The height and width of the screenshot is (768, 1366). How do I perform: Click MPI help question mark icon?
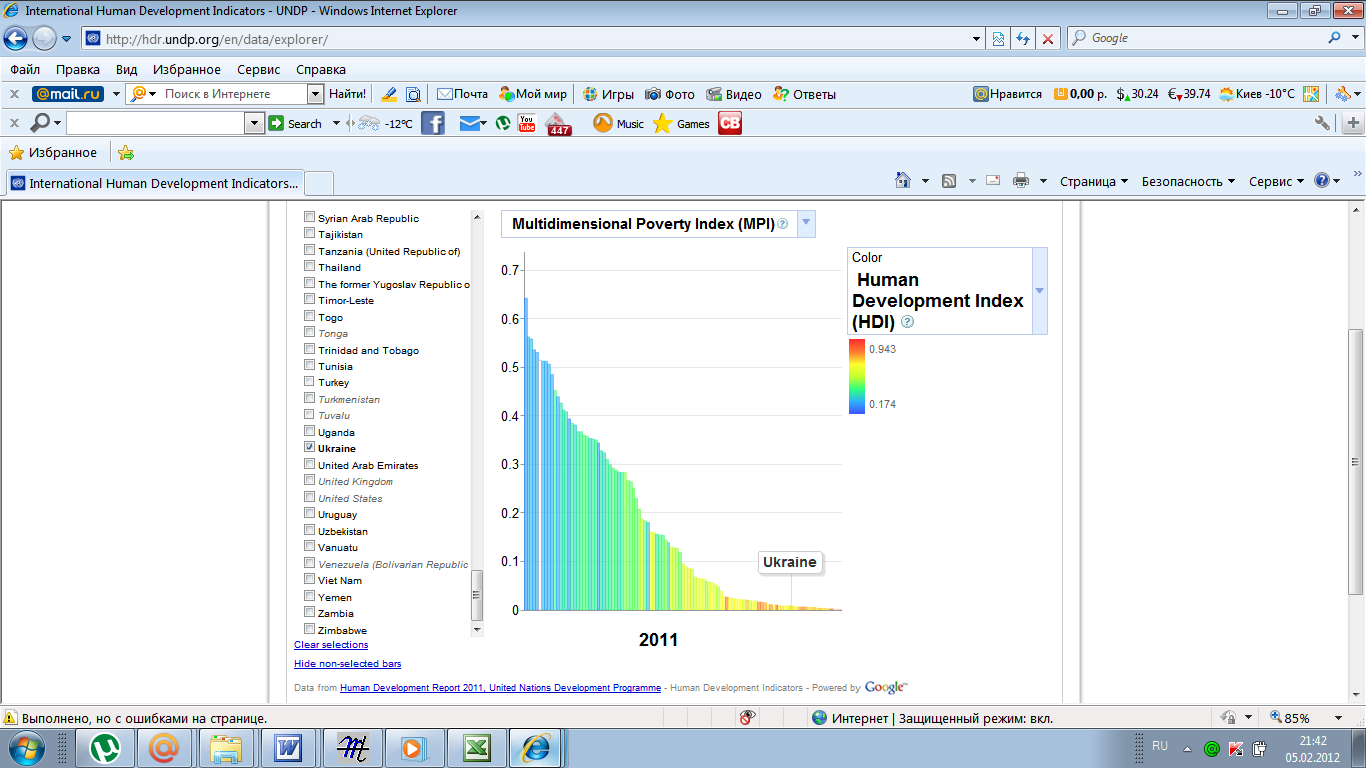[783, 224]
